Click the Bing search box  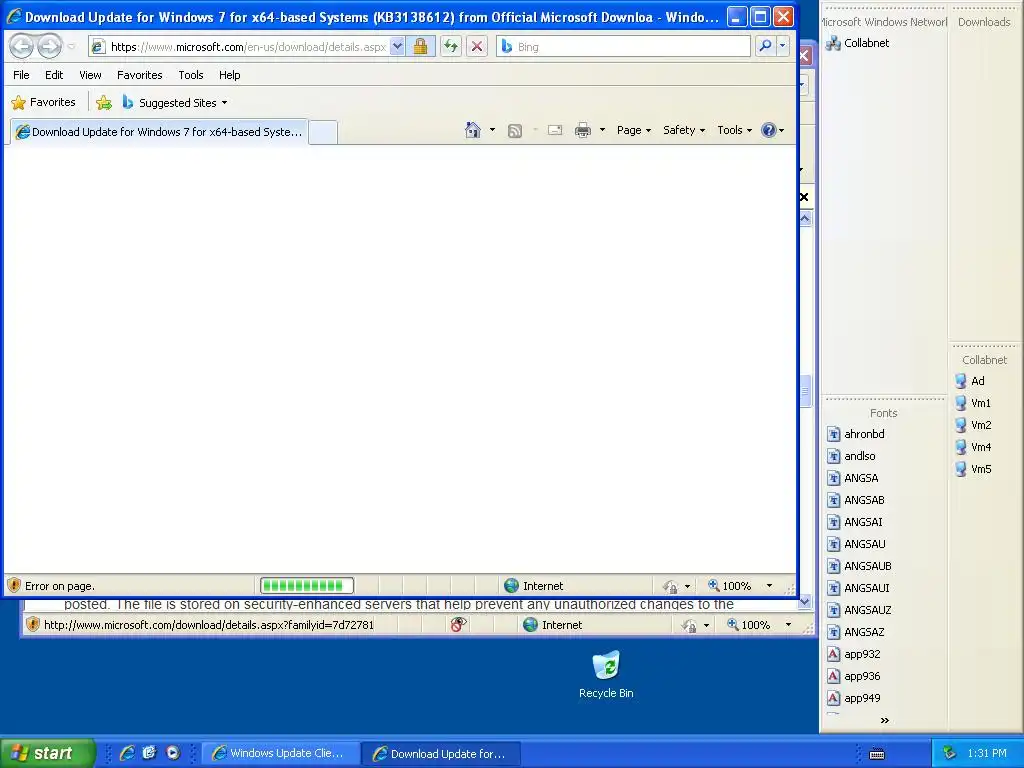click(x=623, y=47)
